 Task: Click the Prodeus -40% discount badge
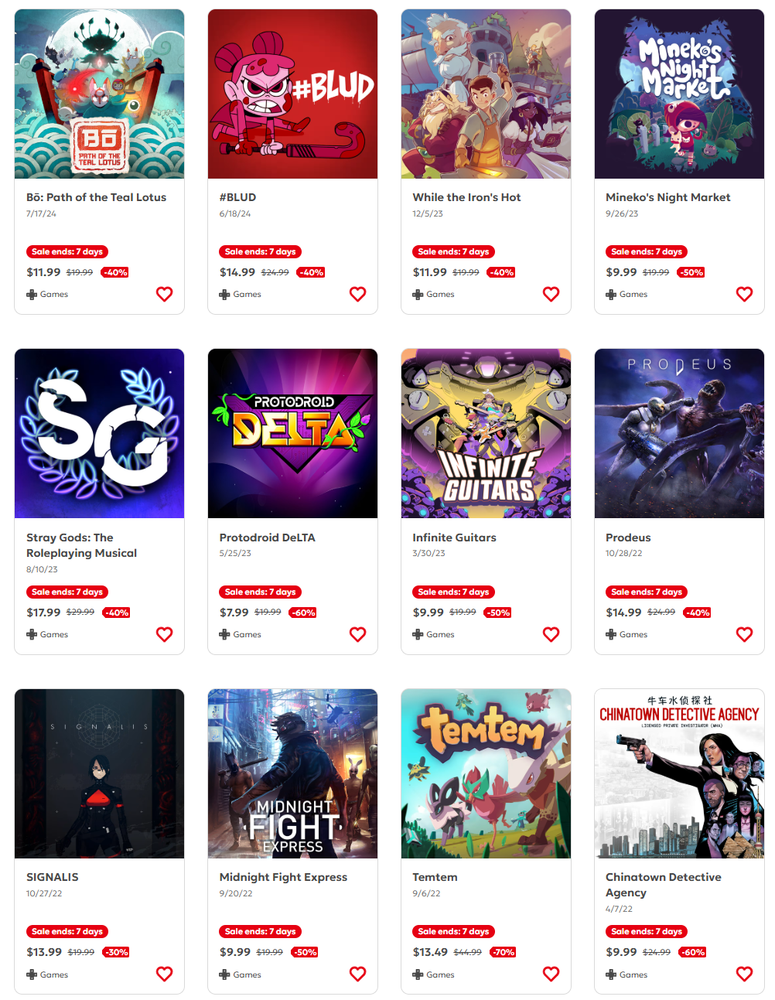point(697,612)
